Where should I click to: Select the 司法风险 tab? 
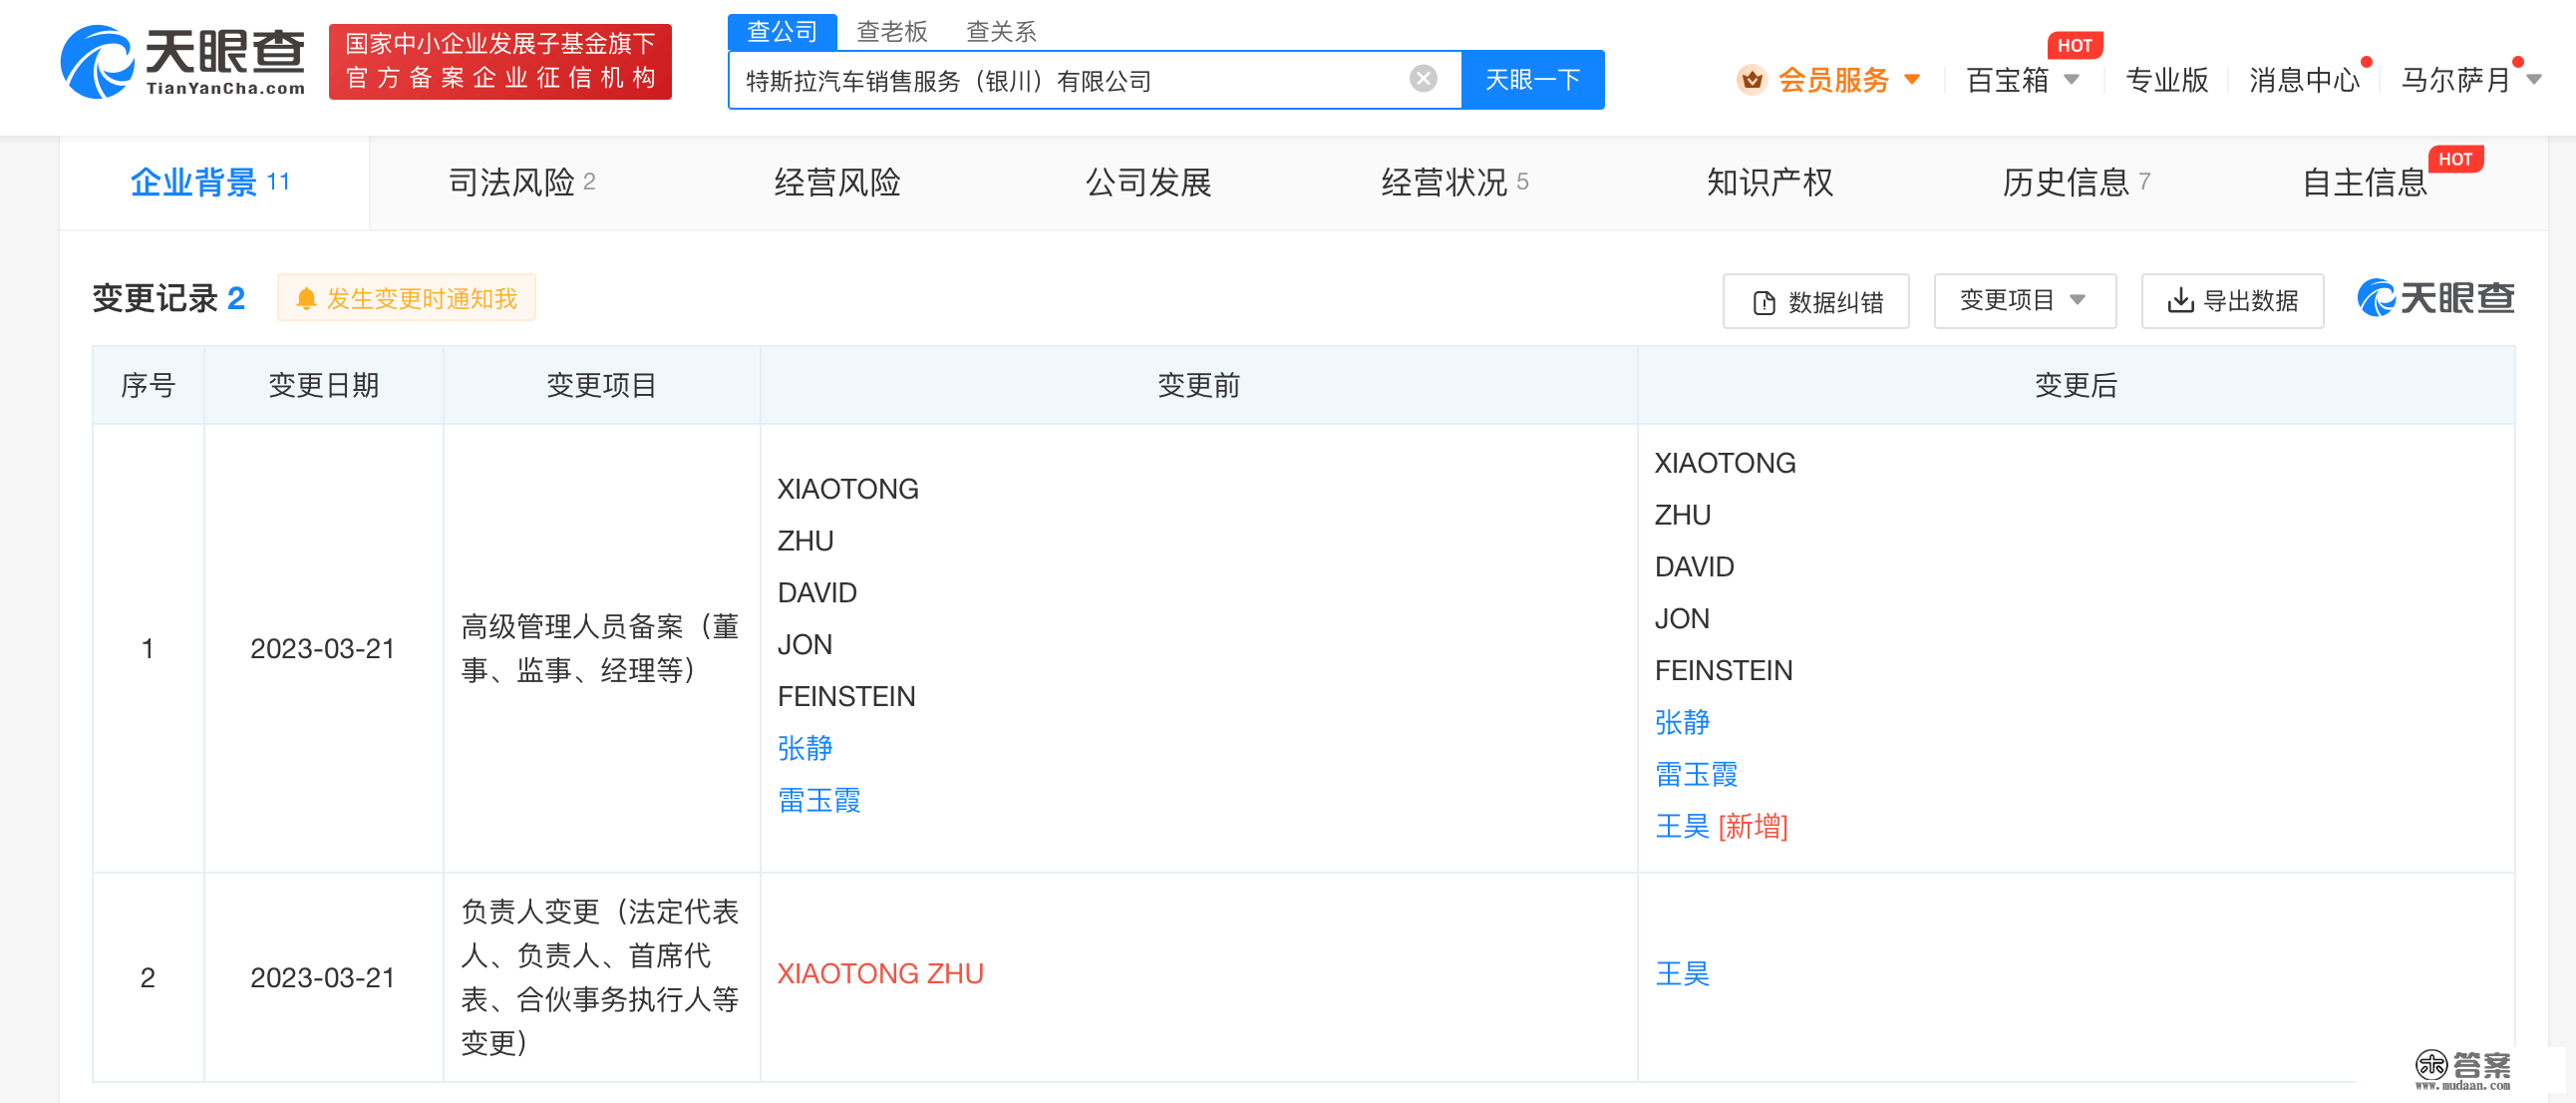click(522, 182)
